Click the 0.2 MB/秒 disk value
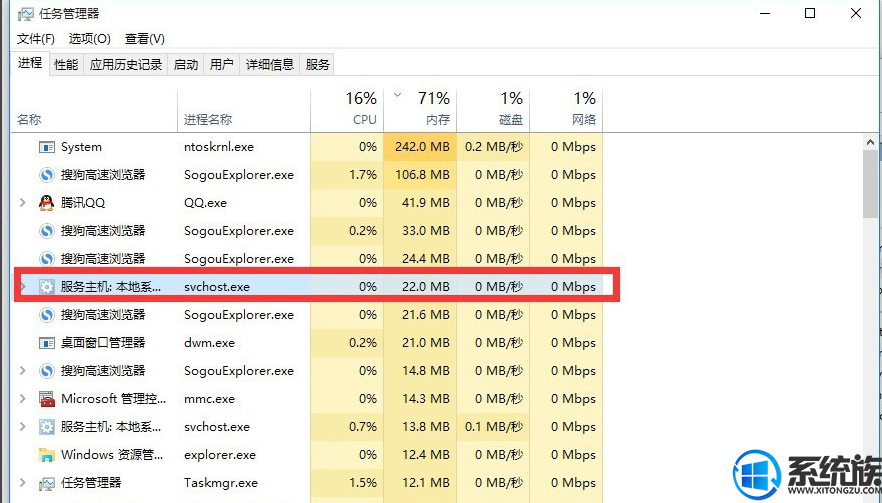This screenshot has height=503, width=882. coord(494,147)
